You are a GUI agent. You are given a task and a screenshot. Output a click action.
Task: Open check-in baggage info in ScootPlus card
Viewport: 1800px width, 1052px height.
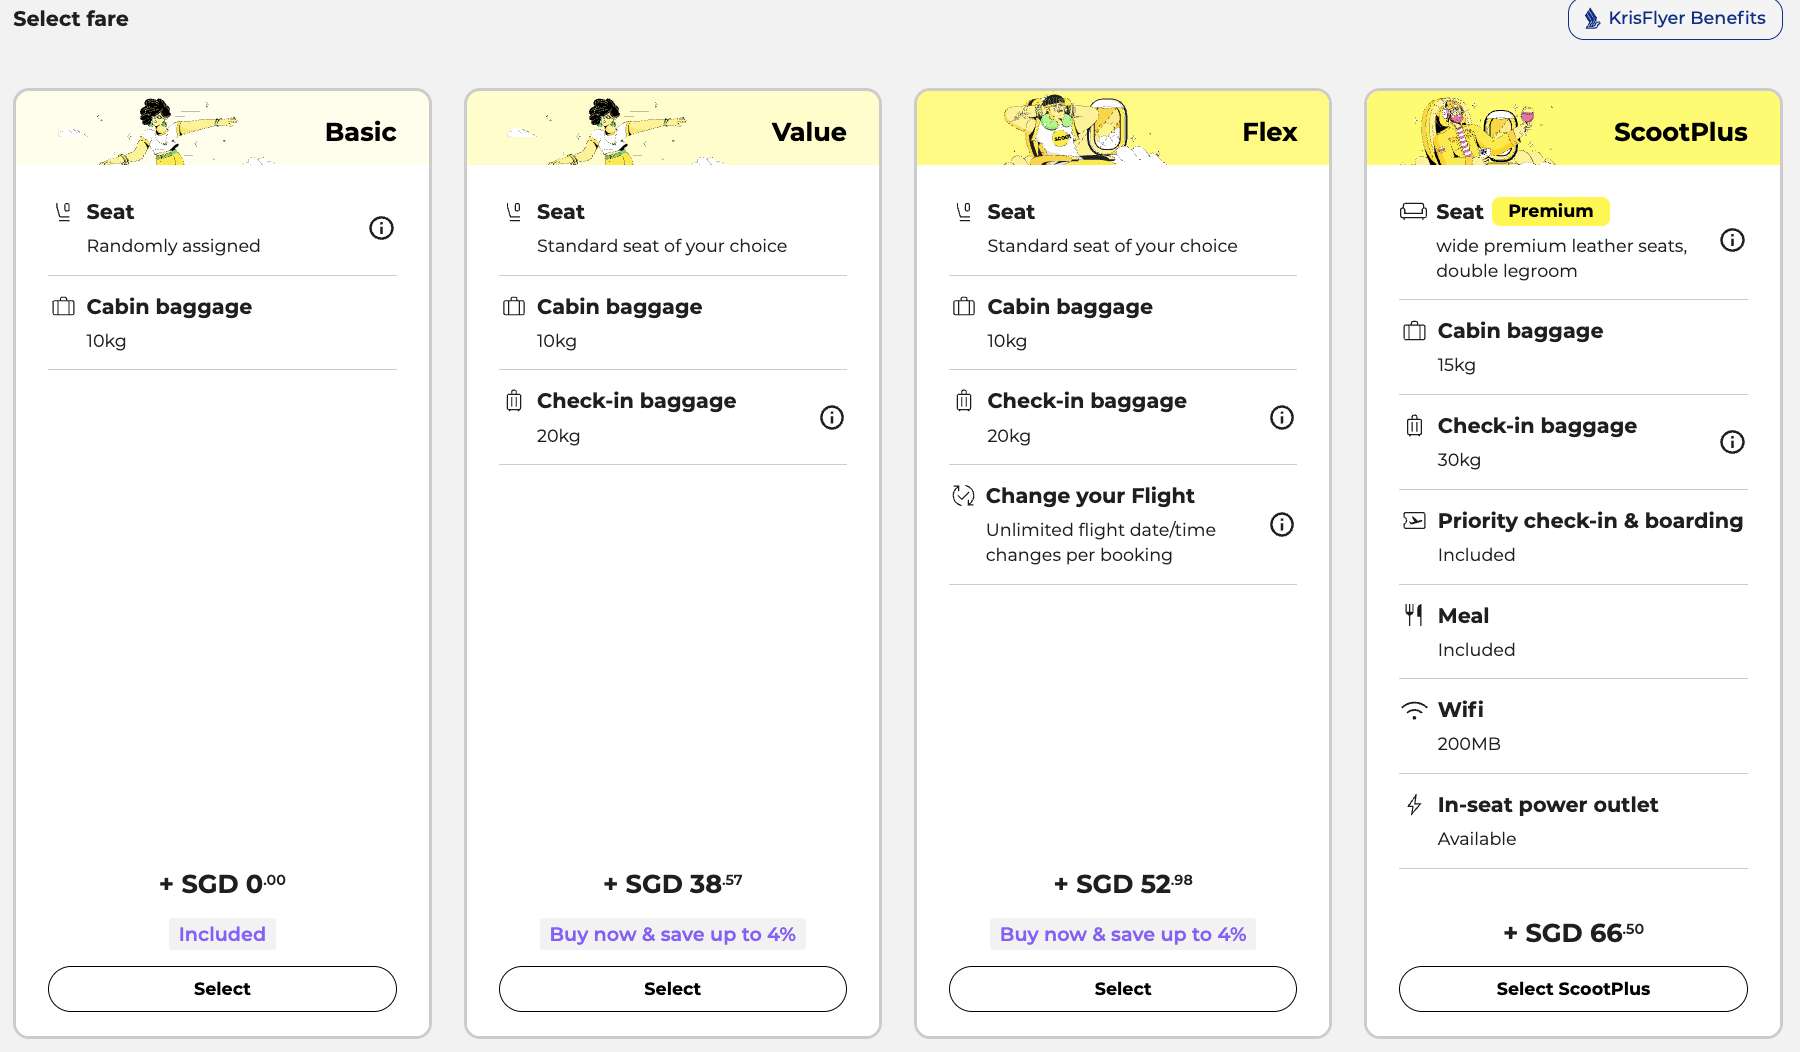(1731, 441)
